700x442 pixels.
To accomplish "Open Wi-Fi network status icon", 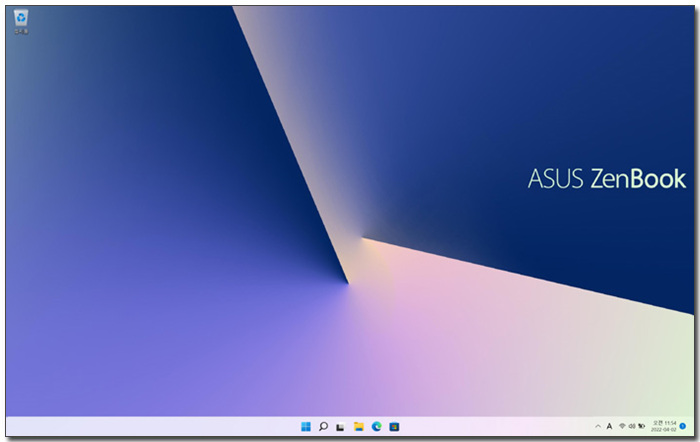I will [622, 426].
